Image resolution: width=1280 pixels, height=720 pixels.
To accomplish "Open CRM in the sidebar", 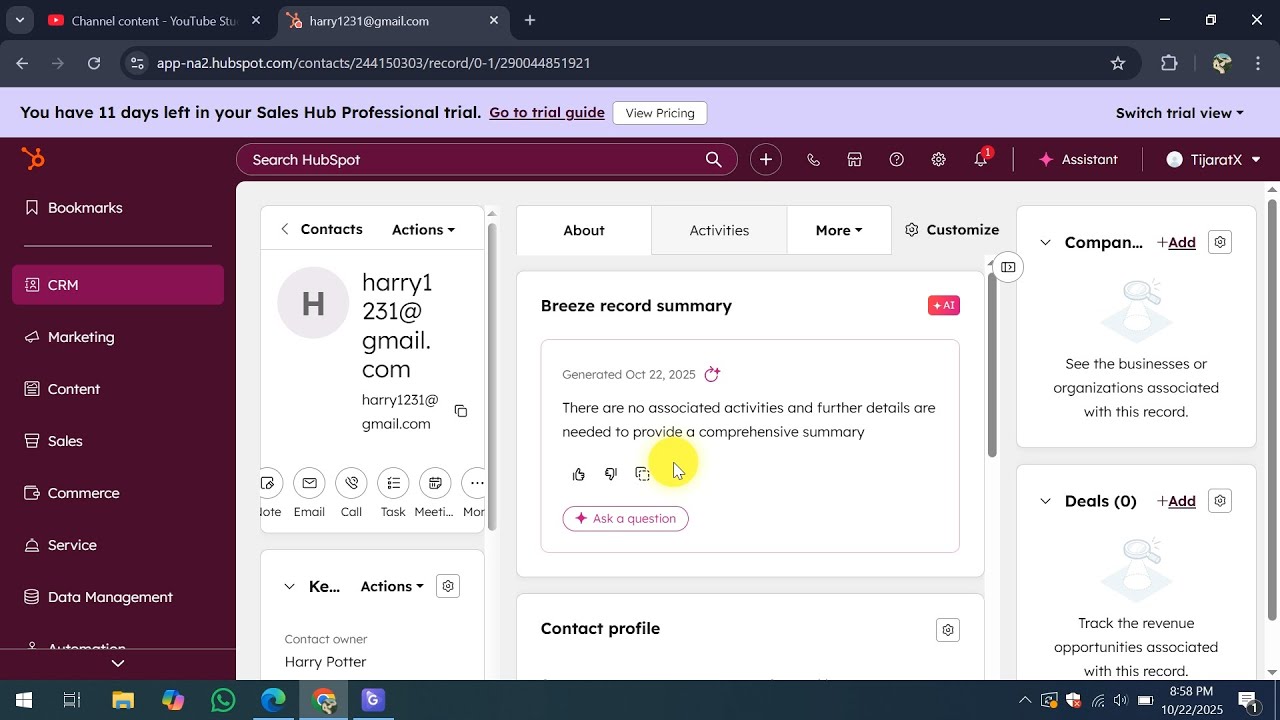I will (118, 285).
